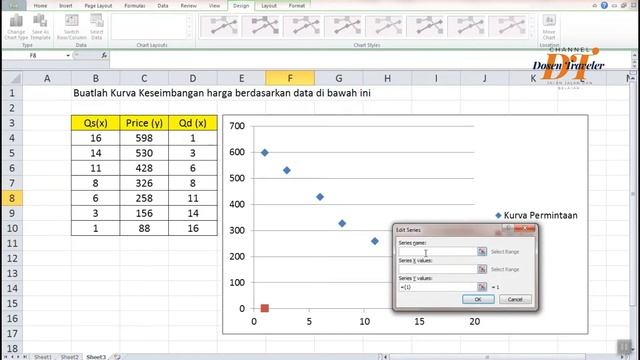Close the Edit Series dialog
The height and width of the screenshot is (360, 640).
point(524,229)
